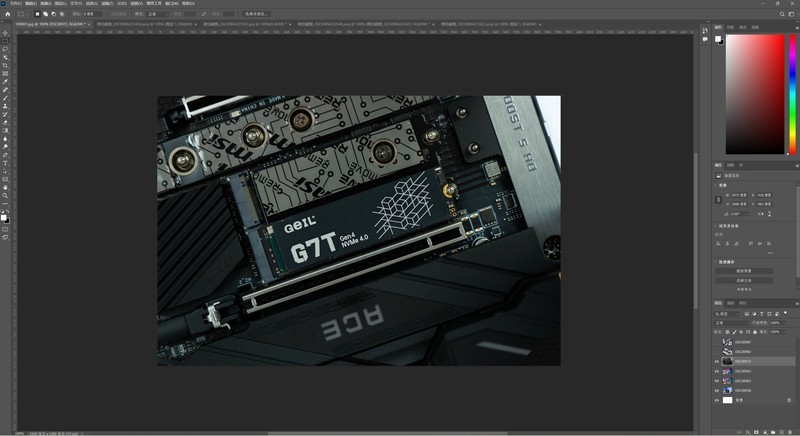Select the Clone Stamp tool
The width and height of the screenshot is (800, 436).
coord(6,106)
